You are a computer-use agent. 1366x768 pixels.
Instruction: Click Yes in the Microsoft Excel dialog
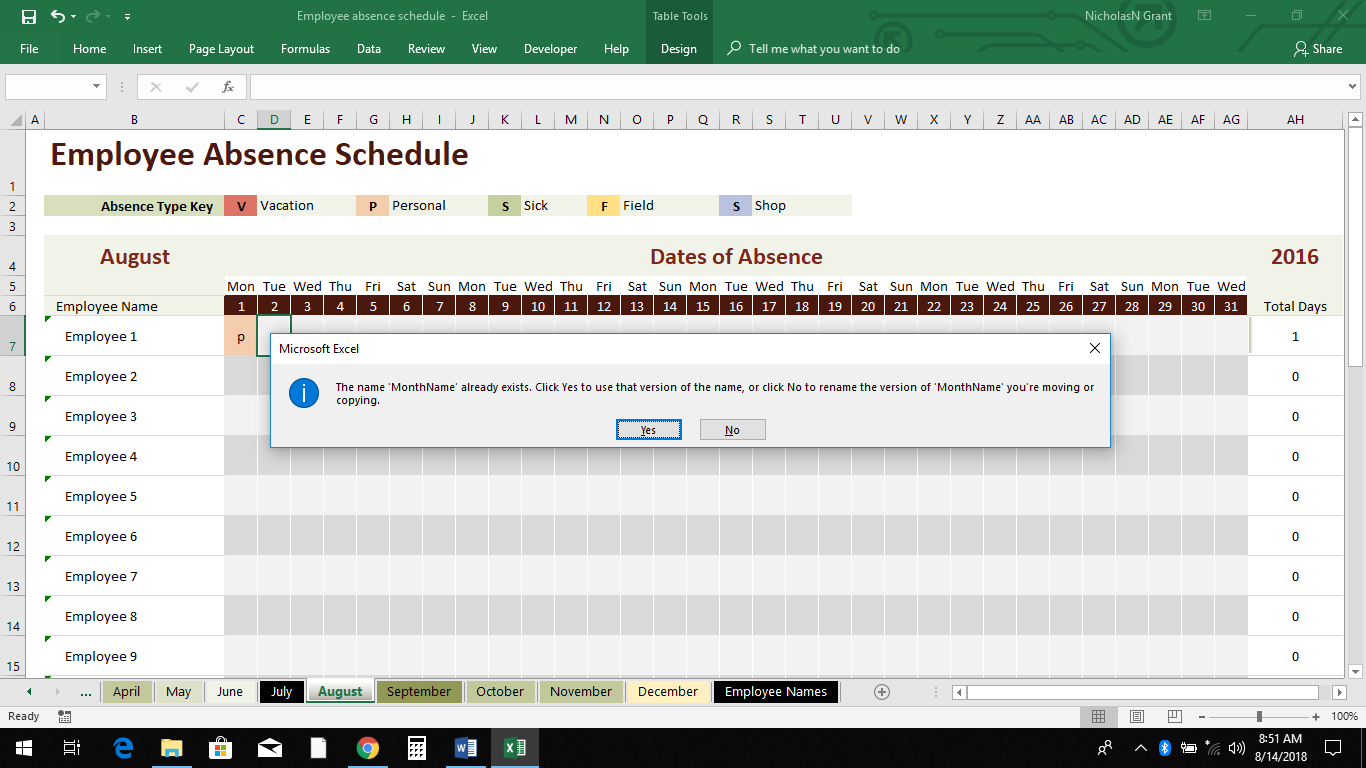[648, 430]
